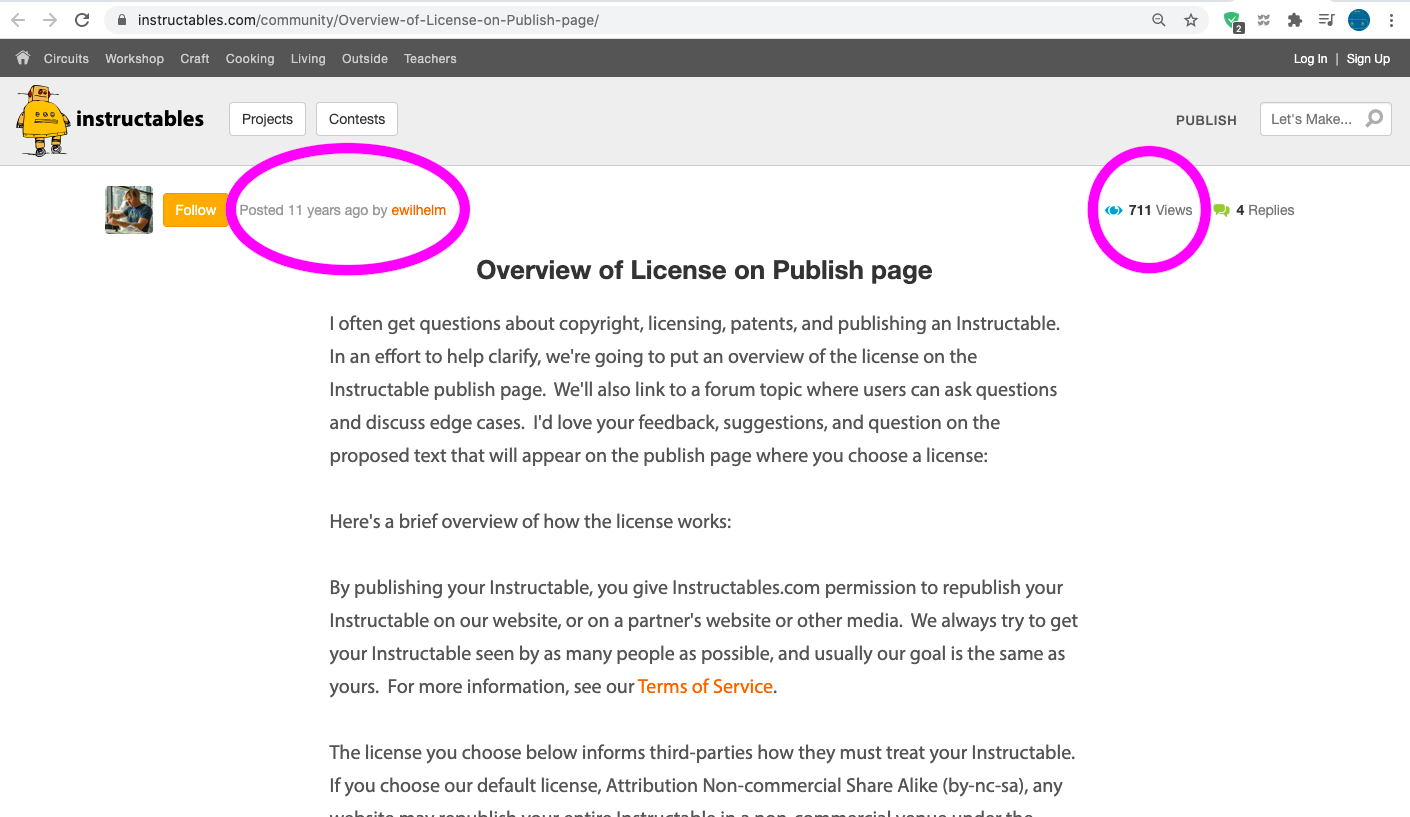Bookmark this page with star icon
This screenshot has height=817, width=1410.
tap(1191, 20)
